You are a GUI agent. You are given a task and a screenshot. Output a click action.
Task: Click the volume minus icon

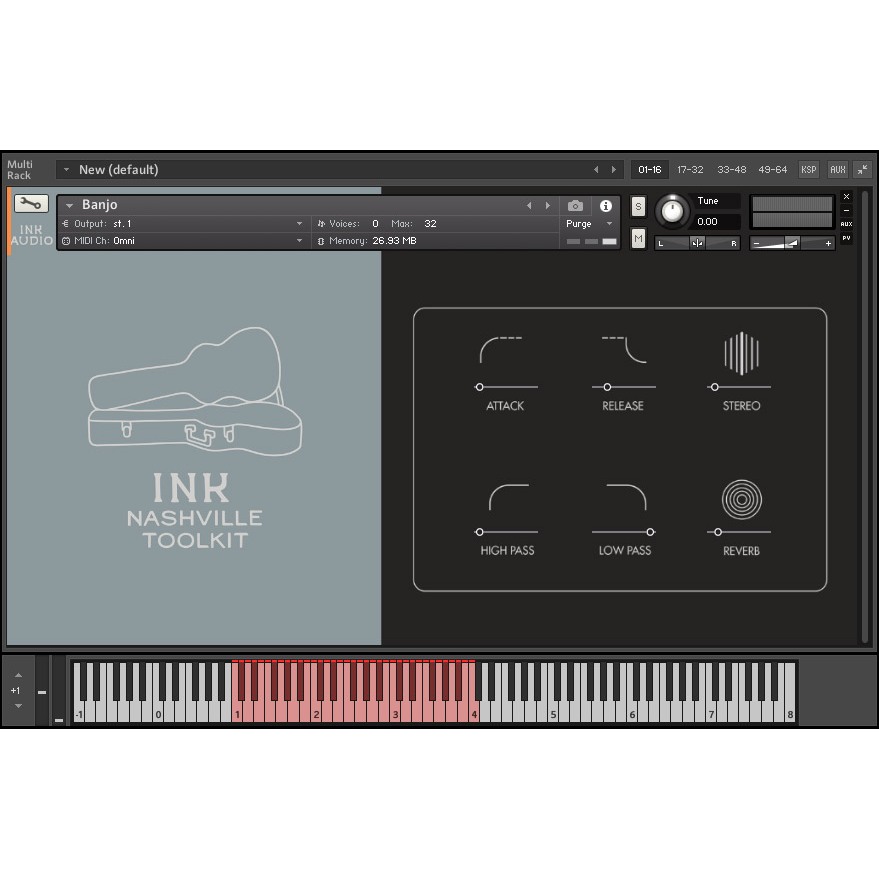tap(756, 243)
